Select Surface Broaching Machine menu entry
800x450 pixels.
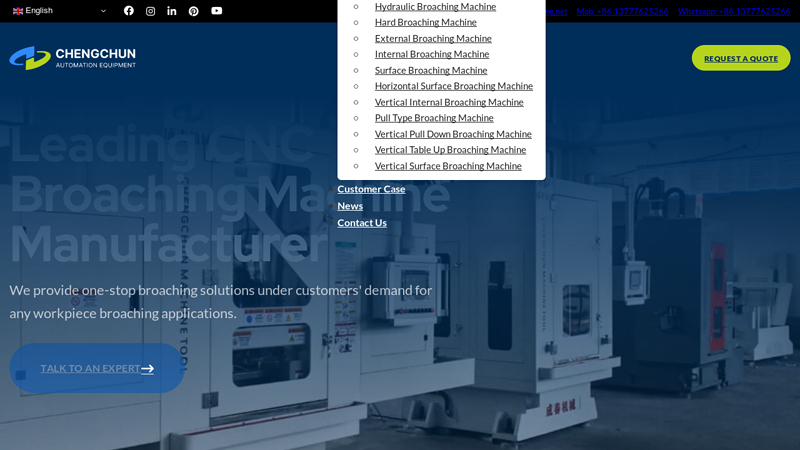click(x=431, y=70)
